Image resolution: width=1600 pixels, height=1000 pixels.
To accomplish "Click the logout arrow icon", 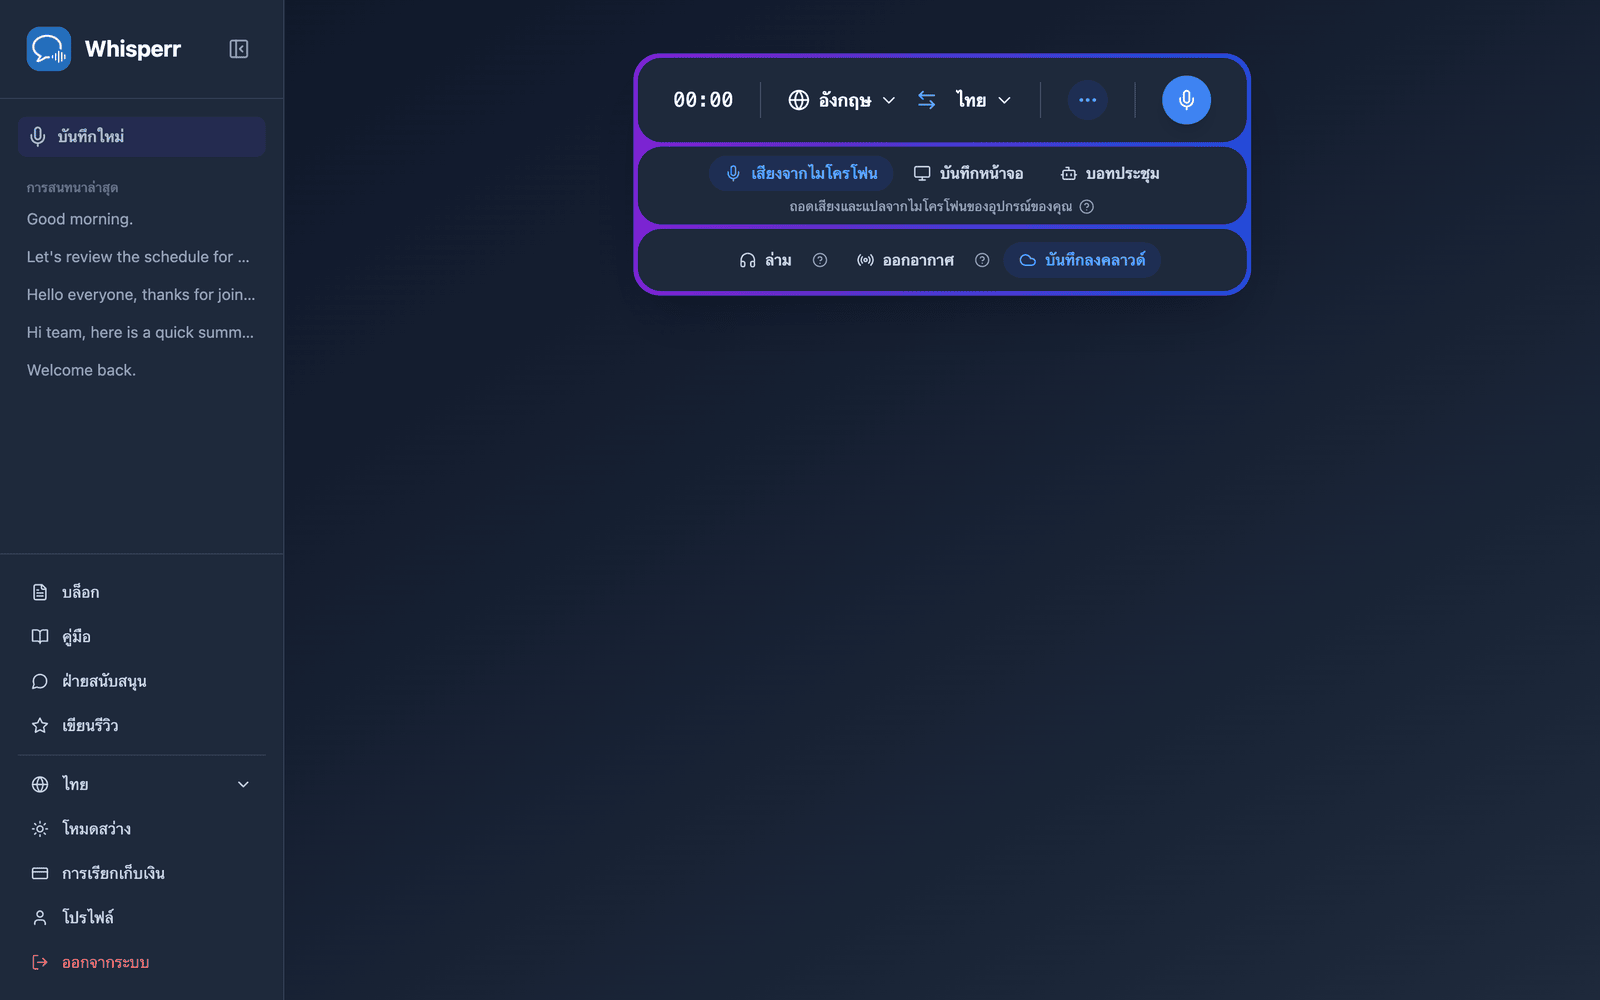I will (40, 962).
